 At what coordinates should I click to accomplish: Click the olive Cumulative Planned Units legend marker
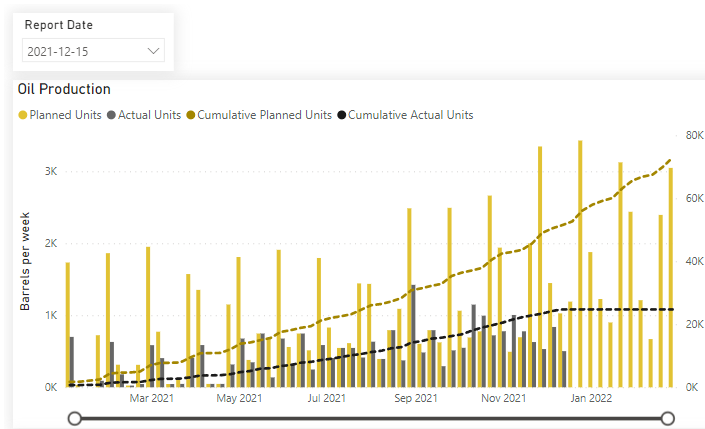coord(190,115)
